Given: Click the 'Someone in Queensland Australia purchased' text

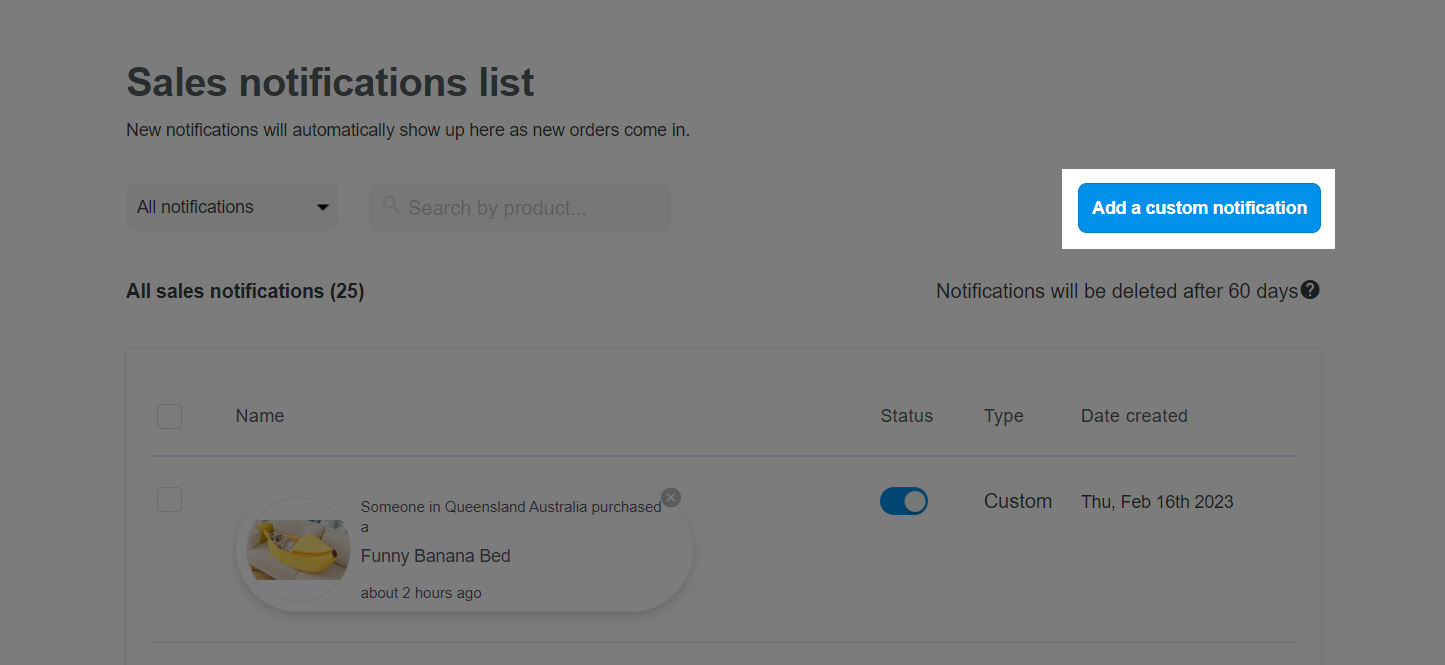Looking at the screenshot, I should (511, 507).
